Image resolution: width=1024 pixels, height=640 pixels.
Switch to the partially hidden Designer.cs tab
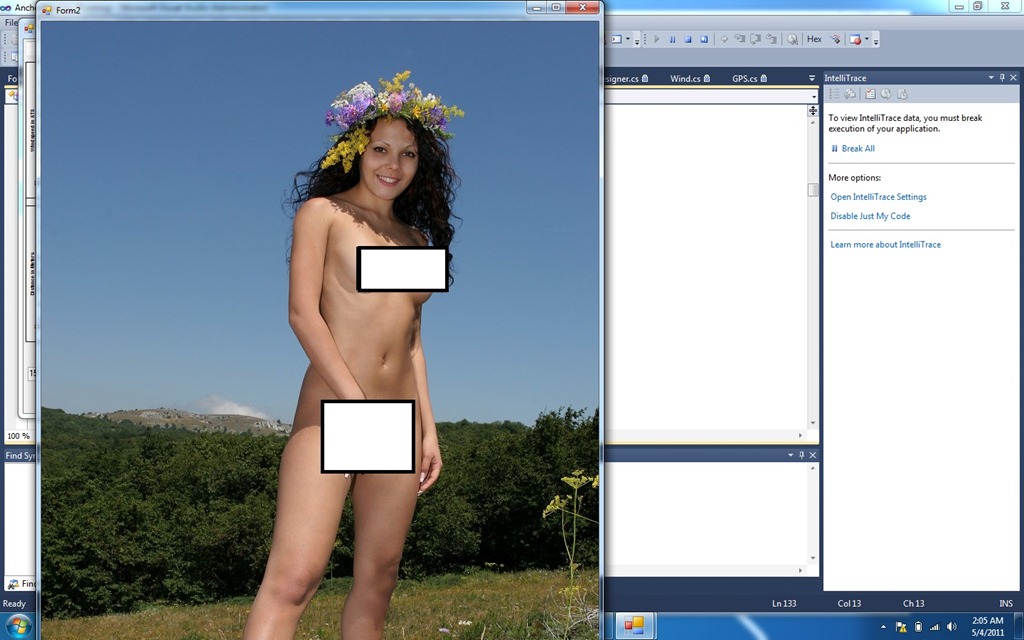point(626,78)
